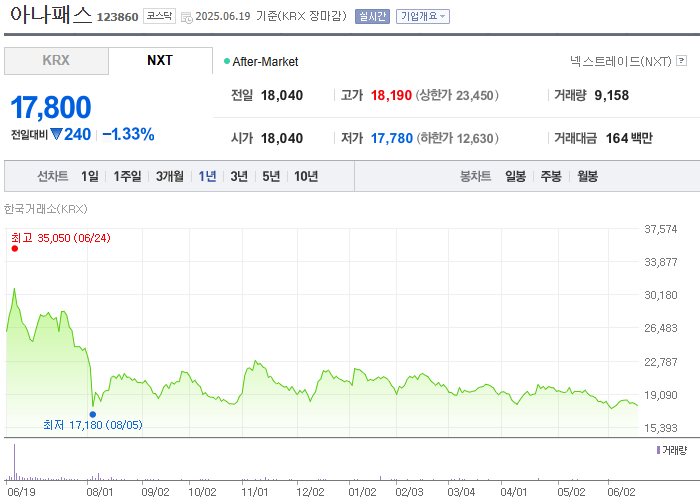Click the 거래량 volume legend

tap(672, 450)
